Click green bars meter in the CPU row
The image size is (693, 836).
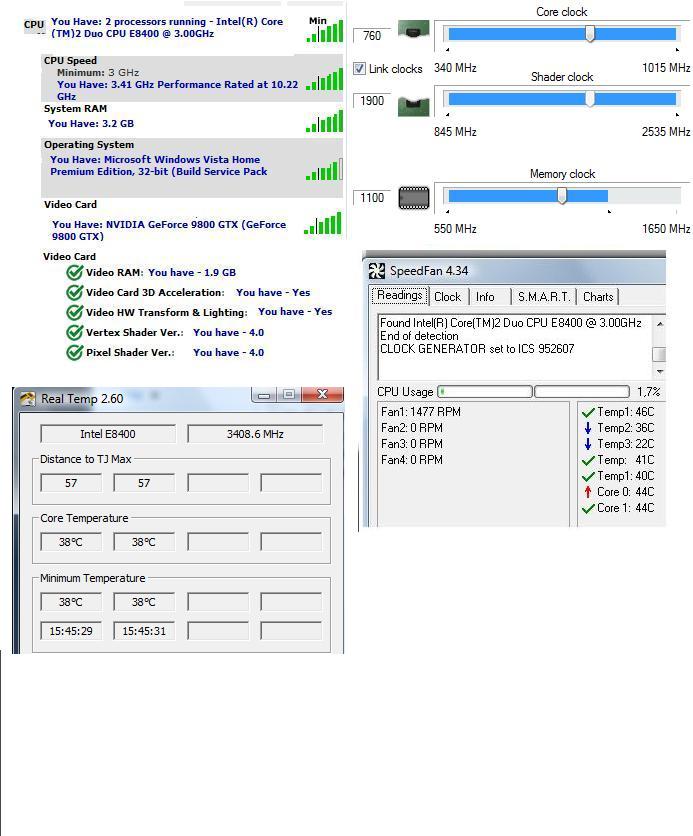[x=325, y=32]
